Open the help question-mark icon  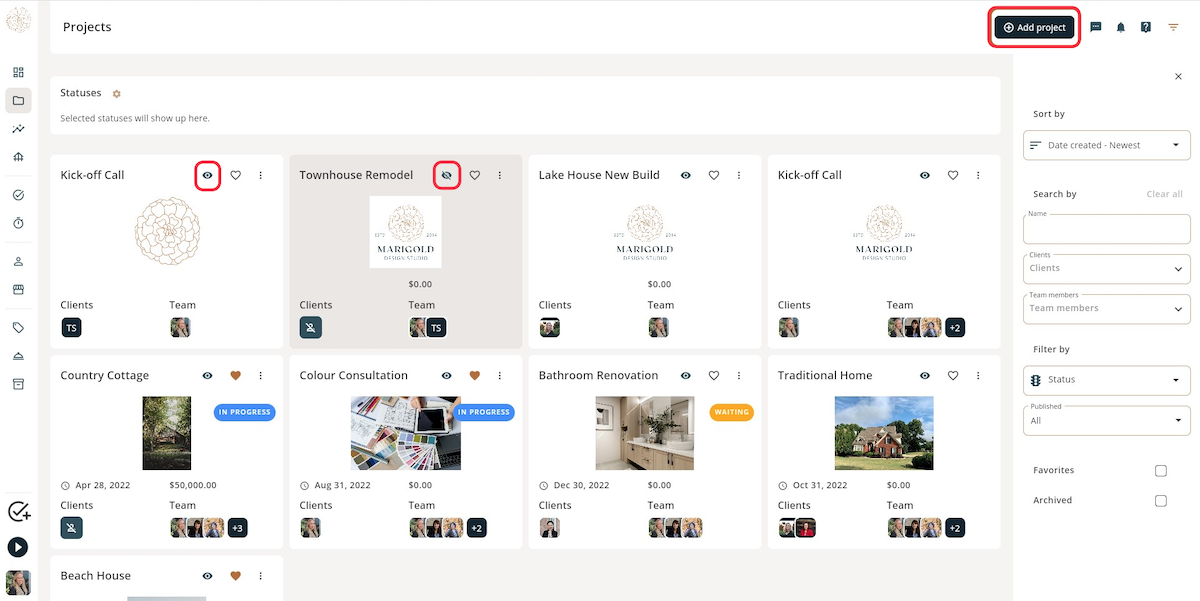1146,27
